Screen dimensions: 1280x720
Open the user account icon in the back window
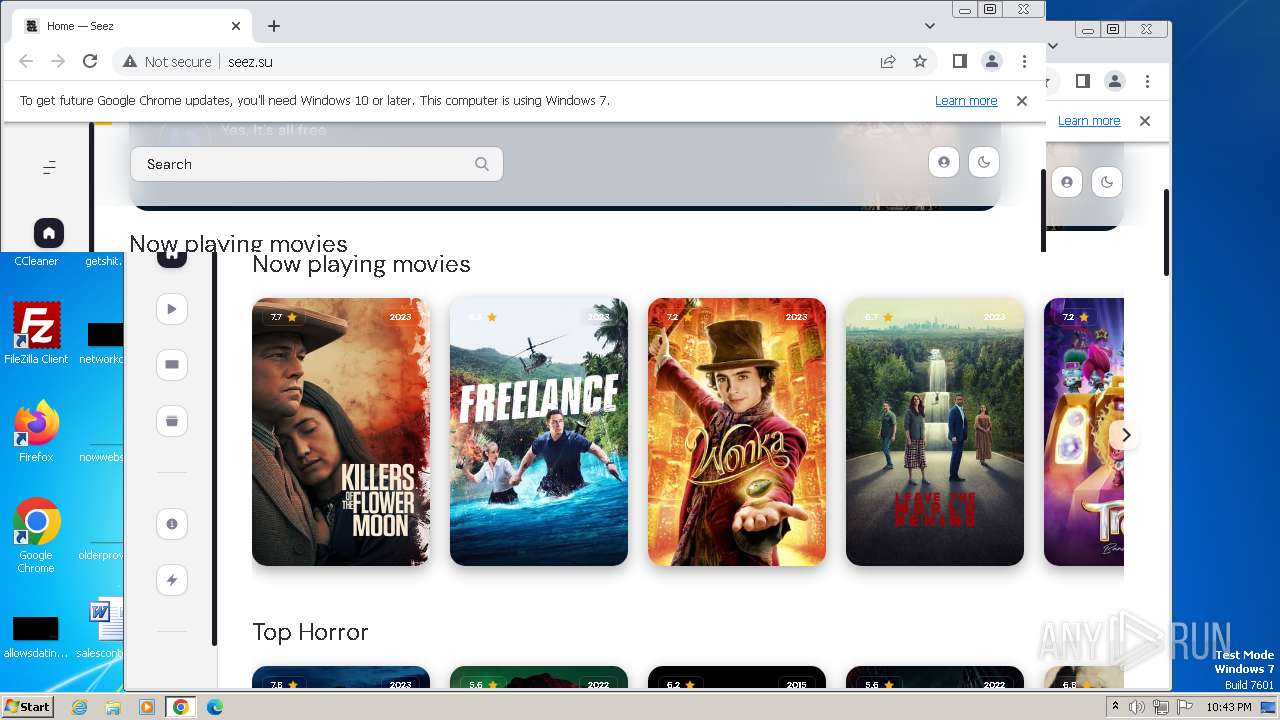[x=1067, y=182]
